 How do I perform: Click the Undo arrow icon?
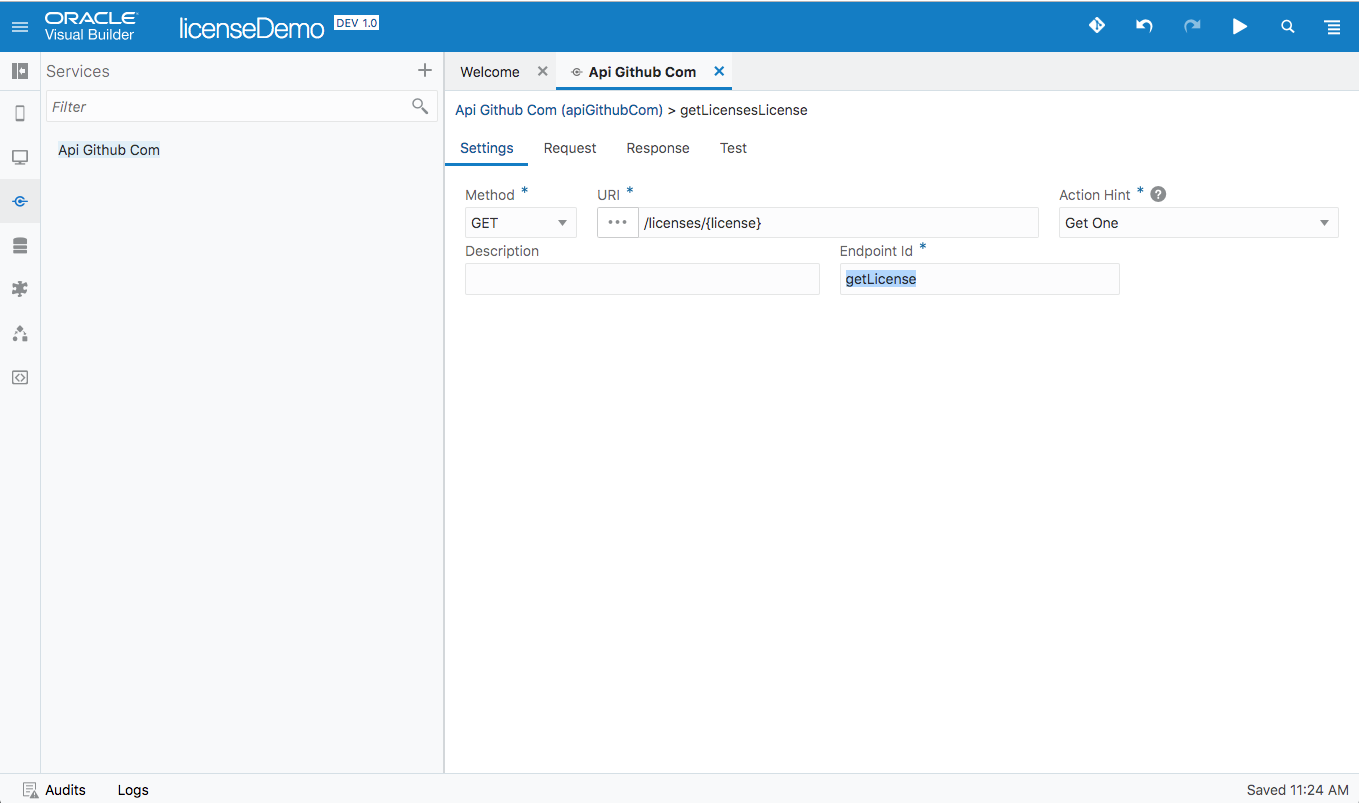pos(1144,26)
